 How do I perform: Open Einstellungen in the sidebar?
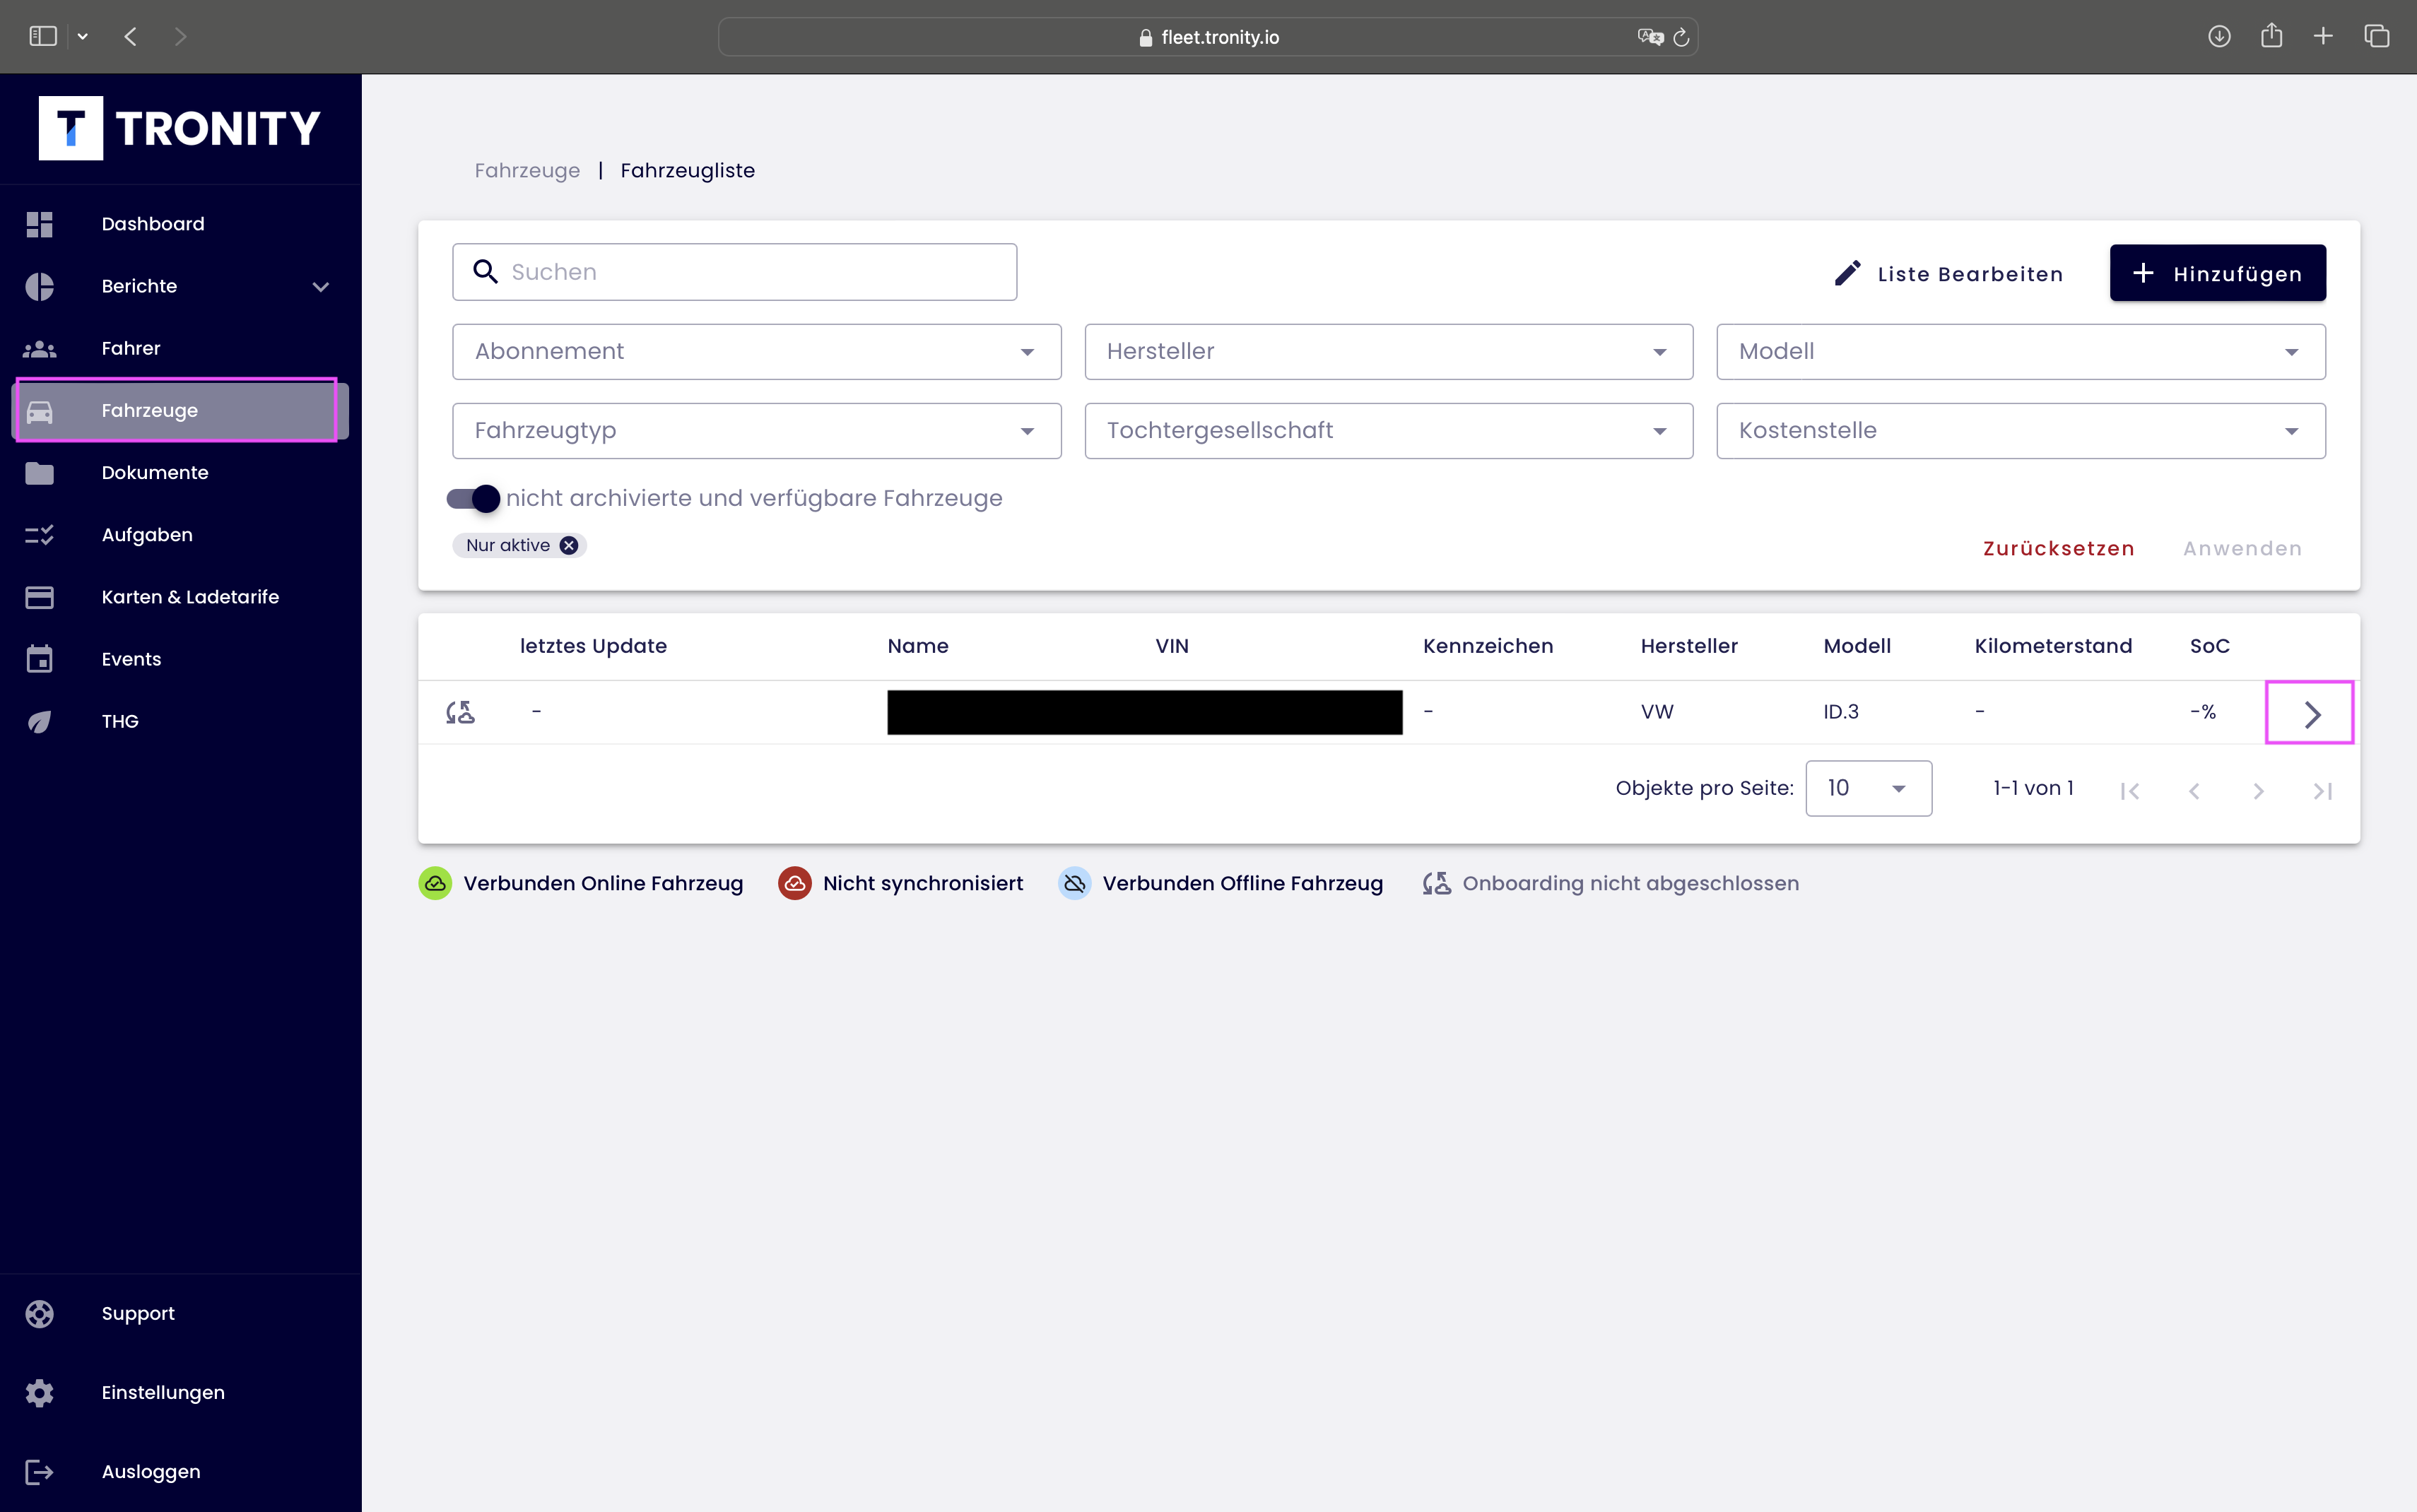(163, 1392)
